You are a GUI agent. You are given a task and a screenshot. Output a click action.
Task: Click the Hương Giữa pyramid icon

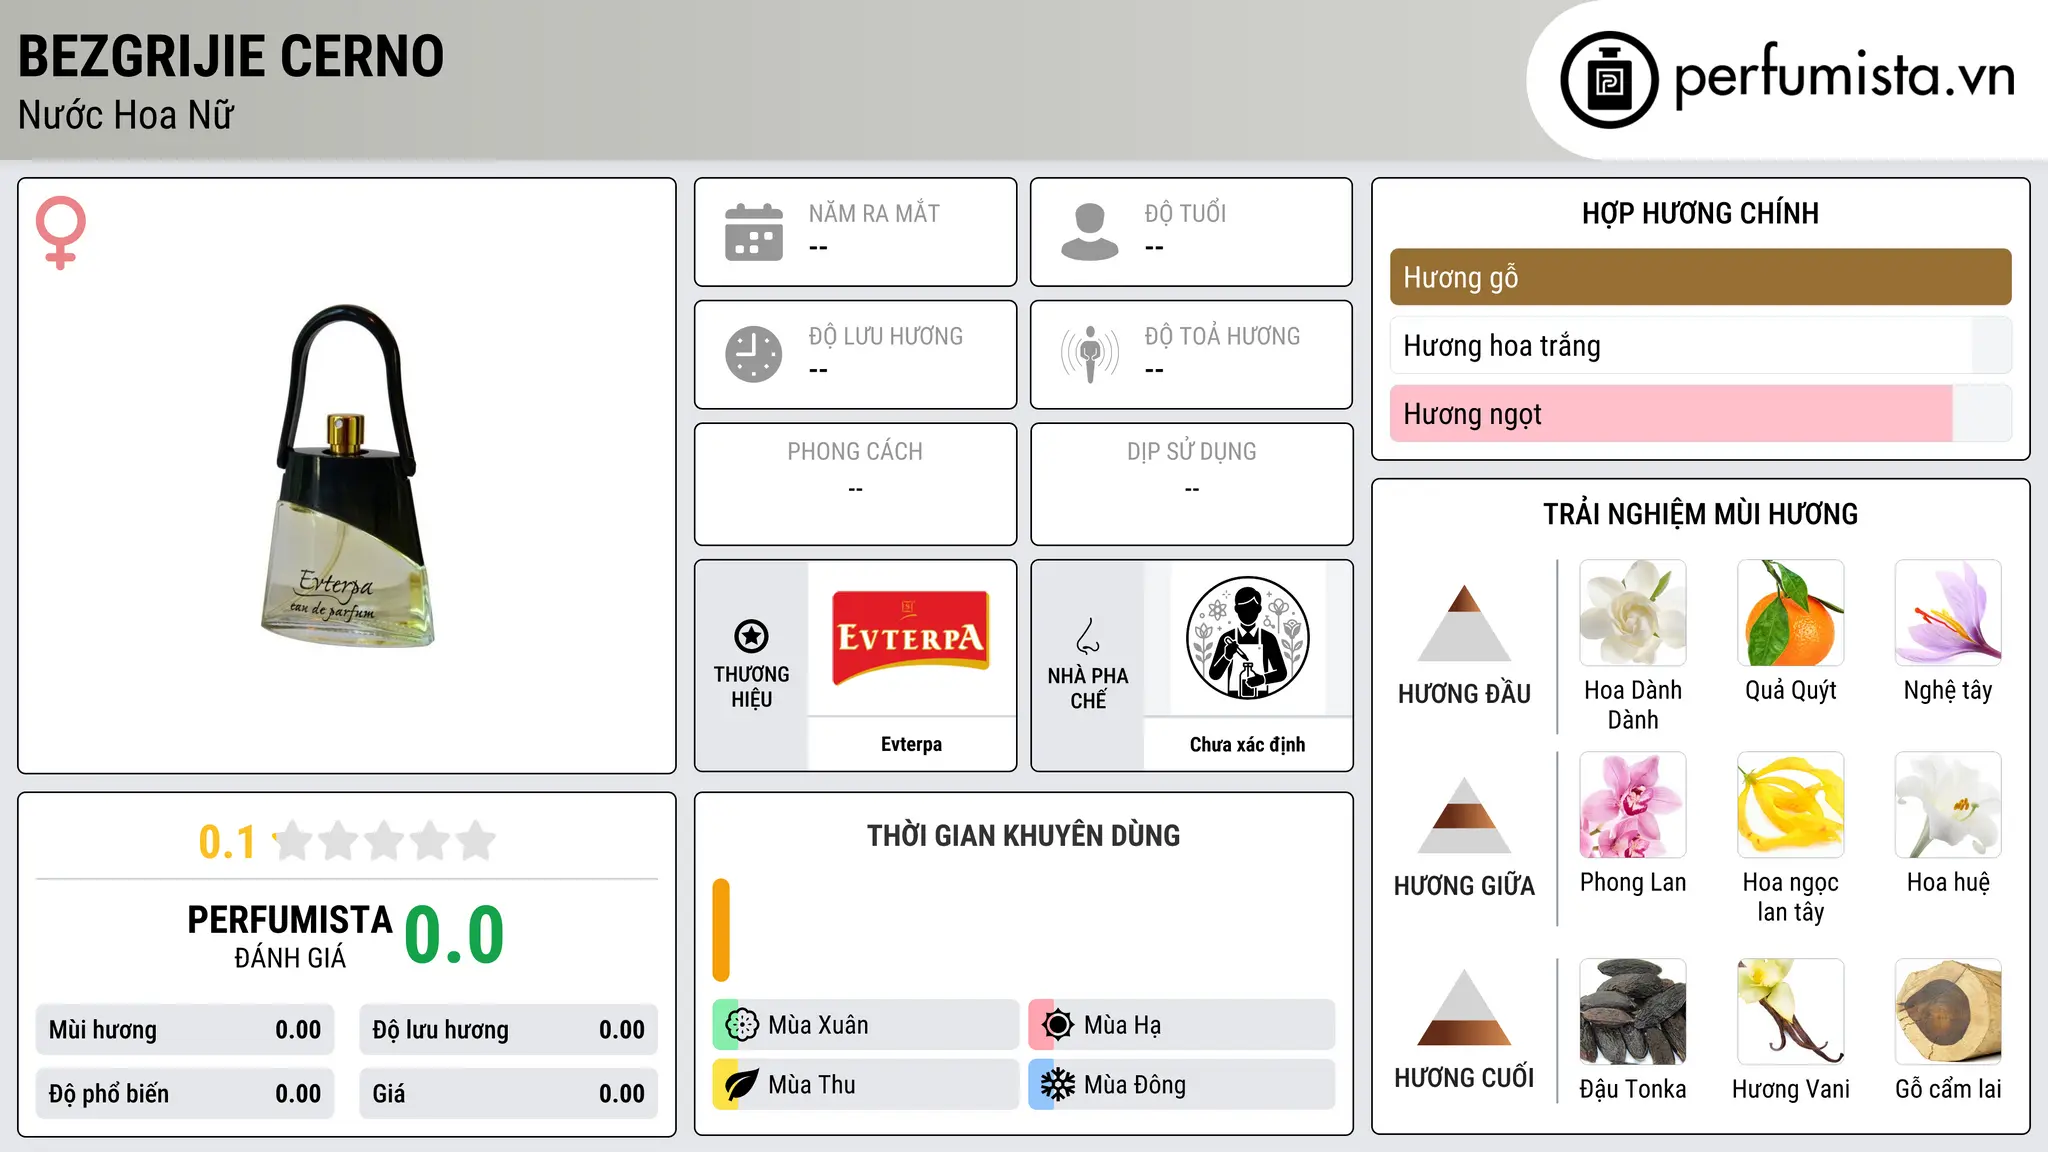pyautogui.click(x=1464, y=815)
